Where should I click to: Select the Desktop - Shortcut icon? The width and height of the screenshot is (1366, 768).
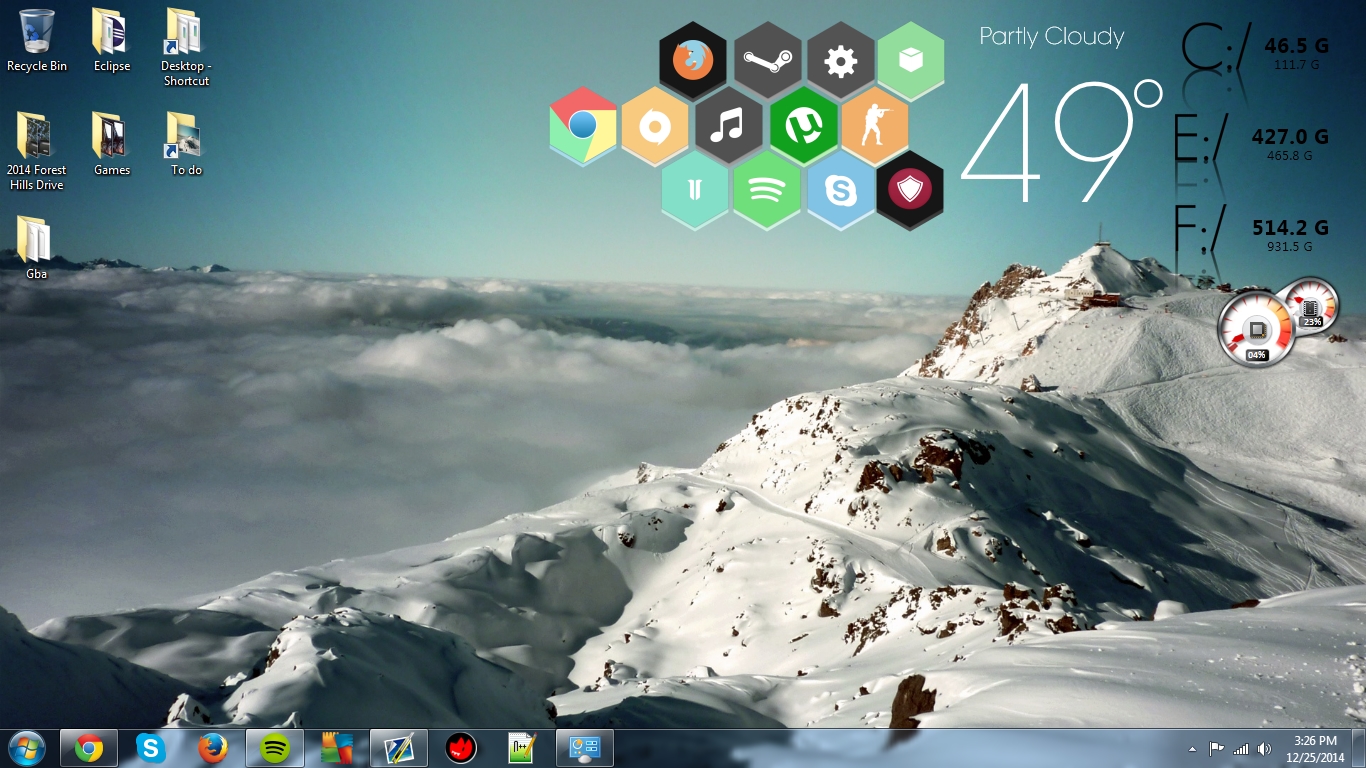coord(186,48)
